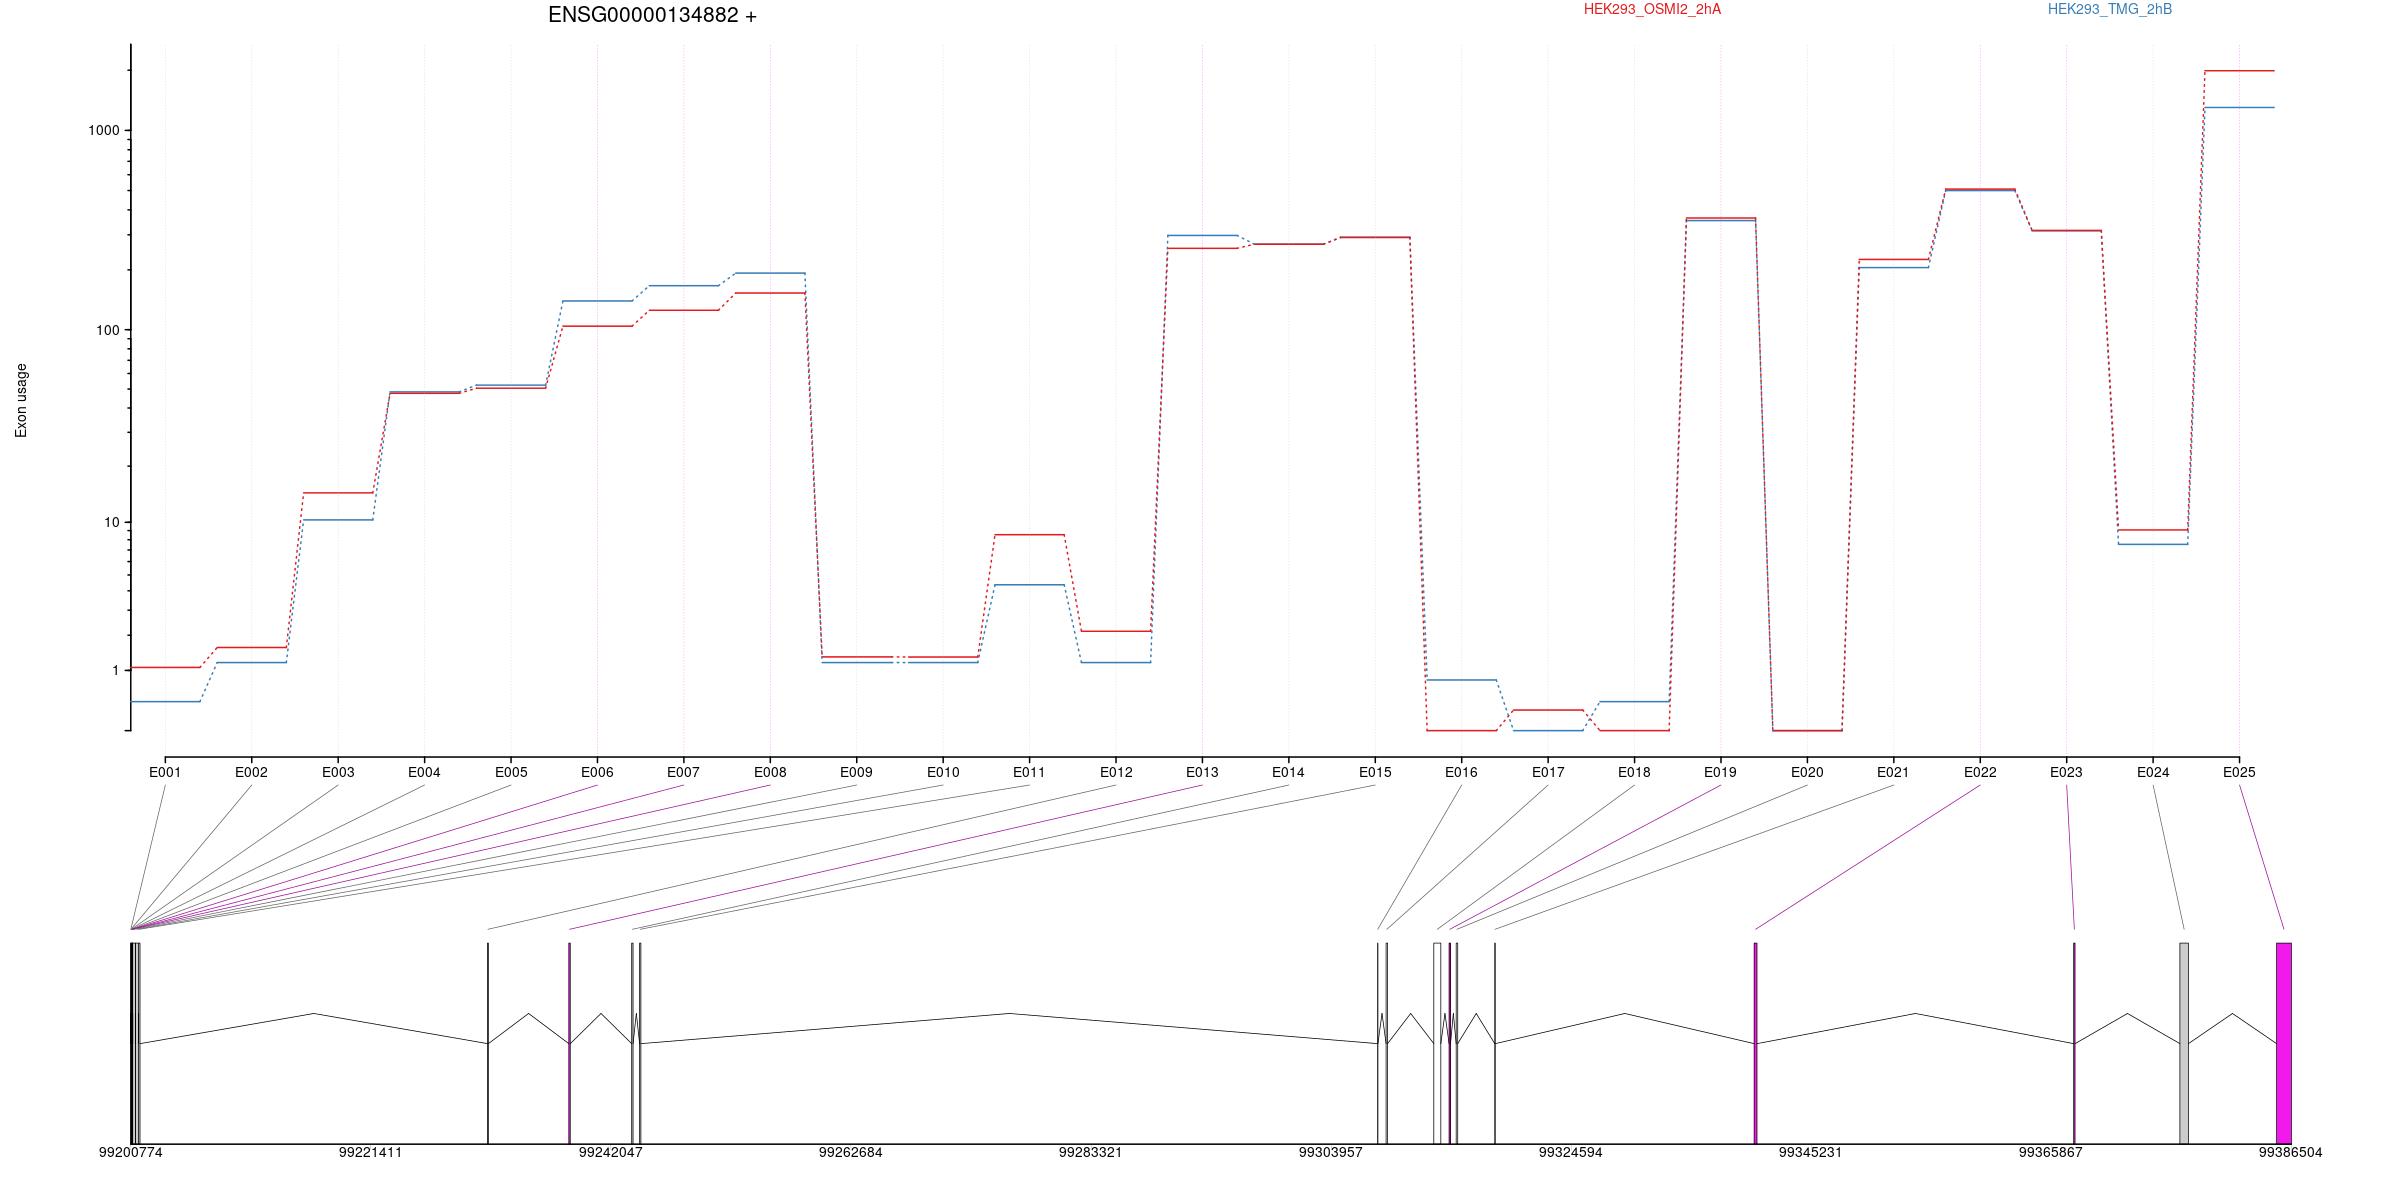
Task: Click the y-axis tick label 1000
Action: (x=104, y=130)
